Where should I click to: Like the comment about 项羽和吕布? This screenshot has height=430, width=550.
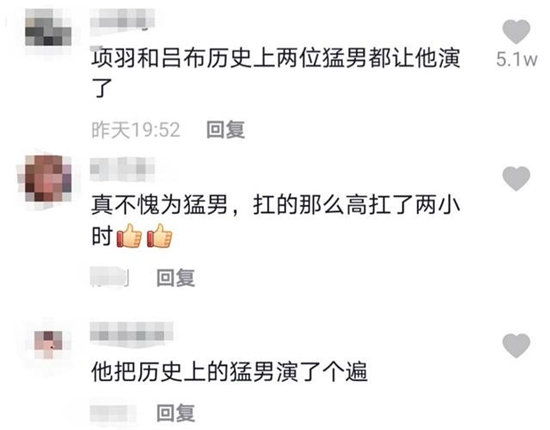coord(516,32)
